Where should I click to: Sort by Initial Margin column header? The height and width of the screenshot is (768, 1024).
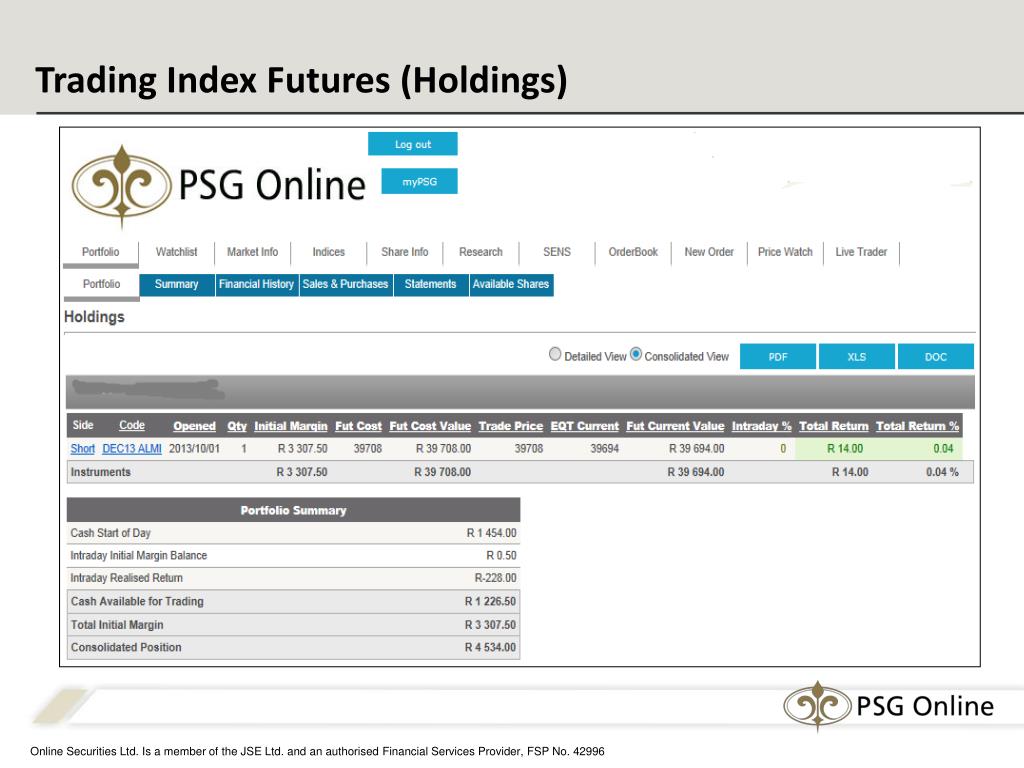[291, 426]
